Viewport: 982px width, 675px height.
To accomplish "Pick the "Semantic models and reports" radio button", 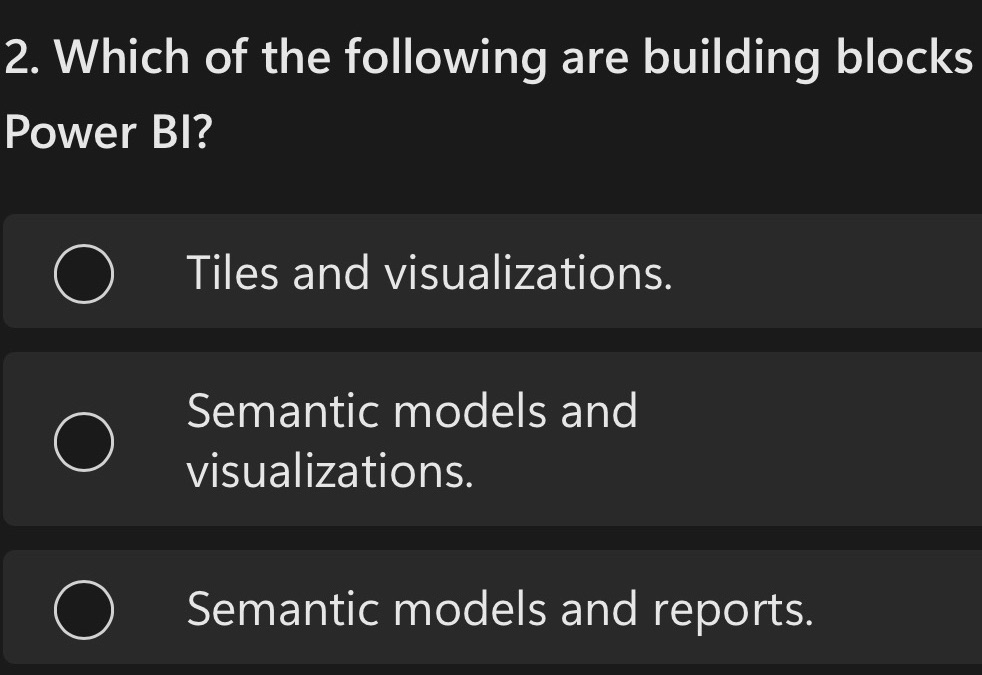I will pos(82,609).
